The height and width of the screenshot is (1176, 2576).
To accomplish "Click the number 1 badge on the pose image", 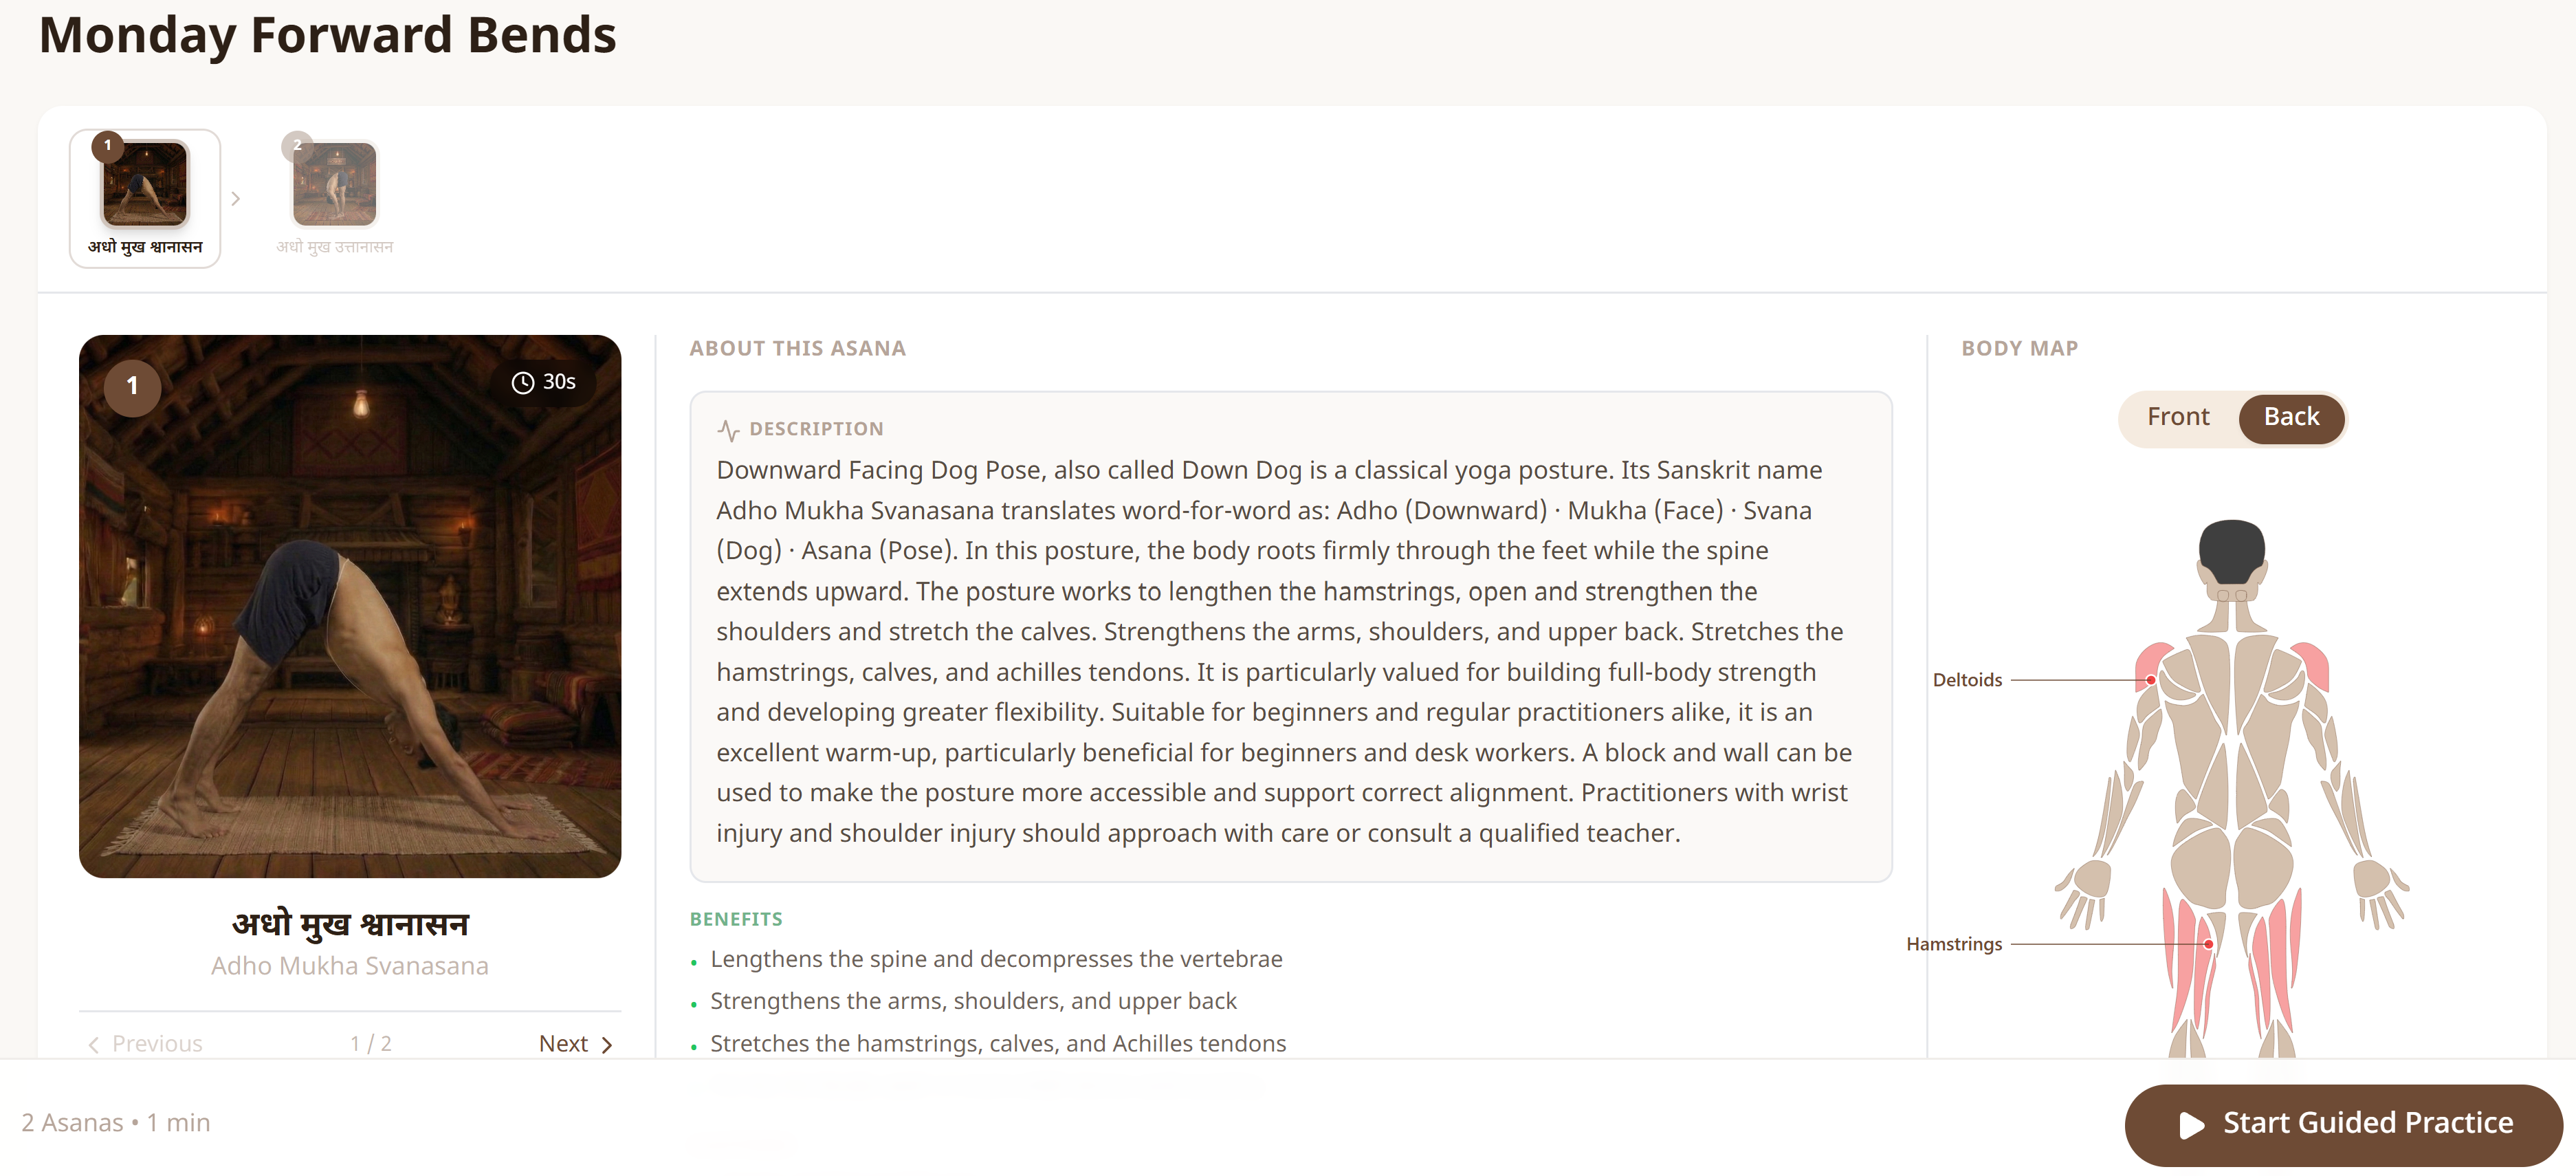I will 132,386.
